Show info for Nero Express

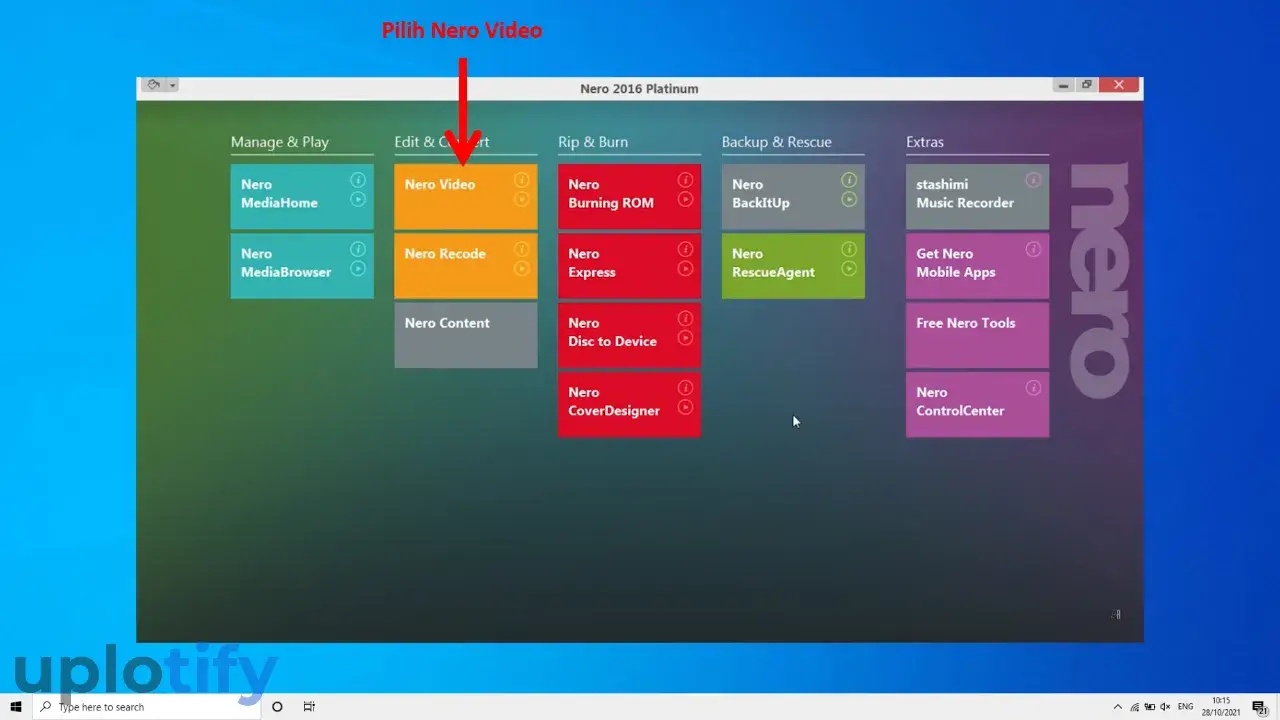click(685, 249)
